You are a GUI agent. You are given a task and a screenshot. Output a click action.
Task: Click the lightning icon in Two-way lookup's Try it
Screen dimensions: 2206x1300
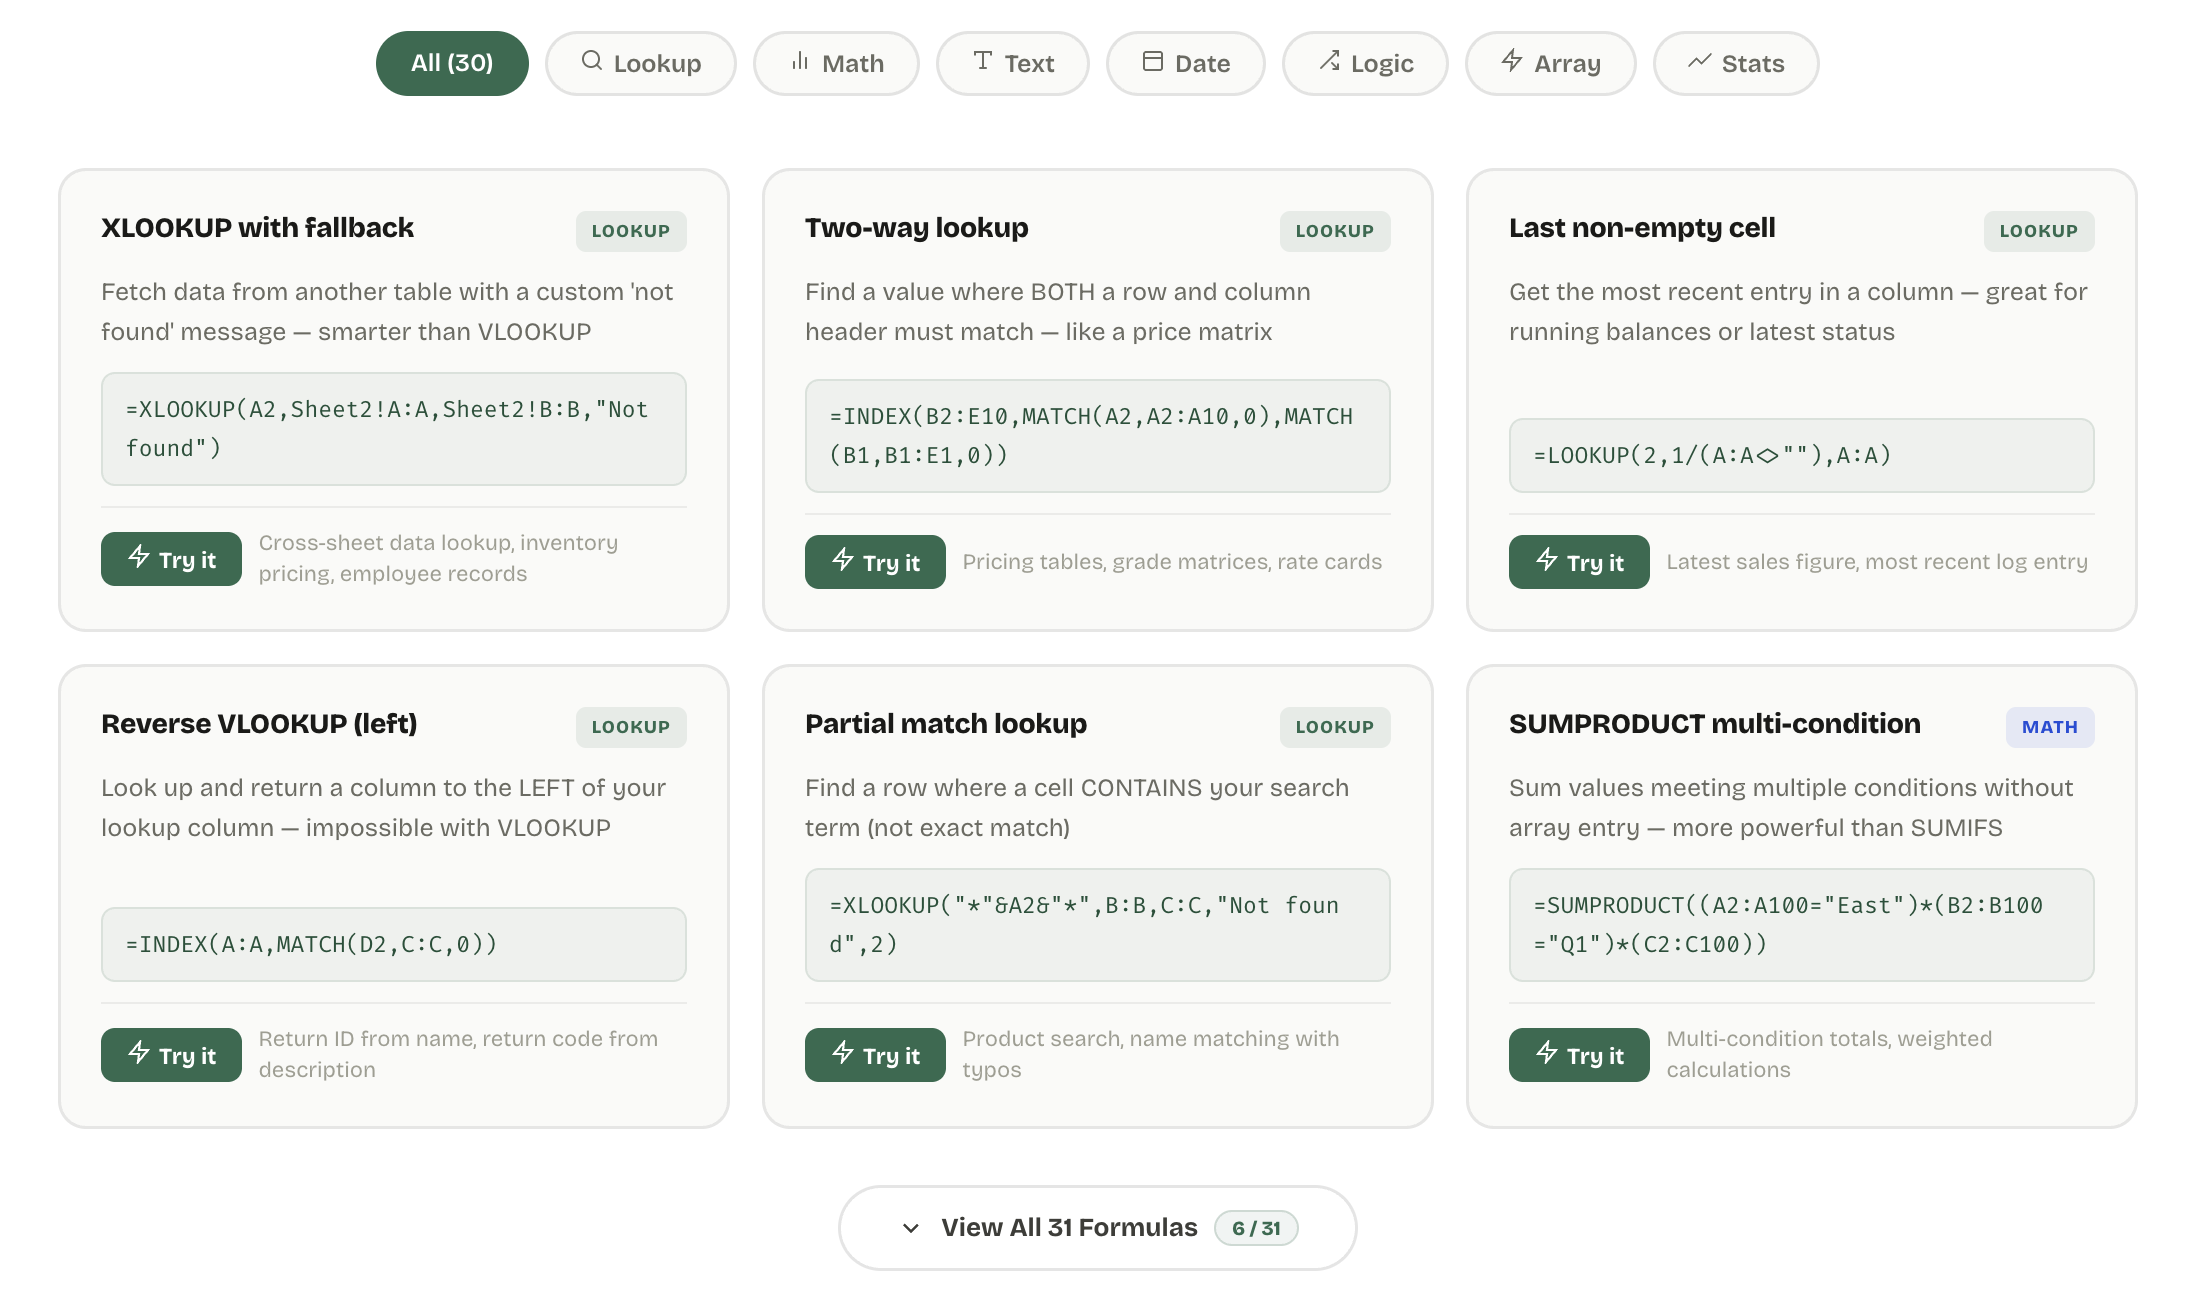click(842, 562)
